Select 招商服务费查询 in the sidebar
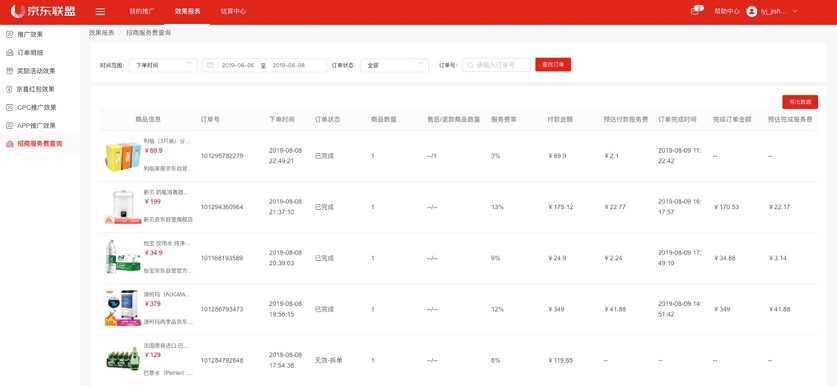Image resolution: width=837 pixels, height=386 pixels. click(40, 144)
